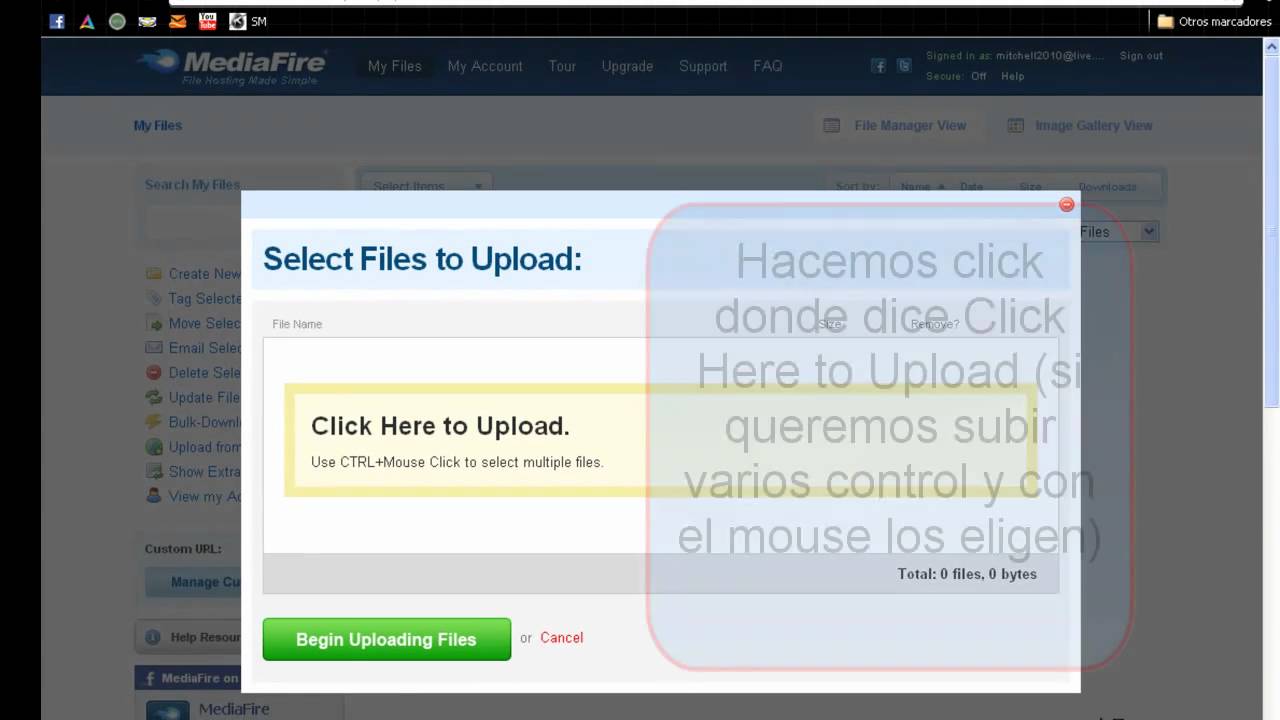Open the envelope-with-wings bookmark icon

(147, 21)
